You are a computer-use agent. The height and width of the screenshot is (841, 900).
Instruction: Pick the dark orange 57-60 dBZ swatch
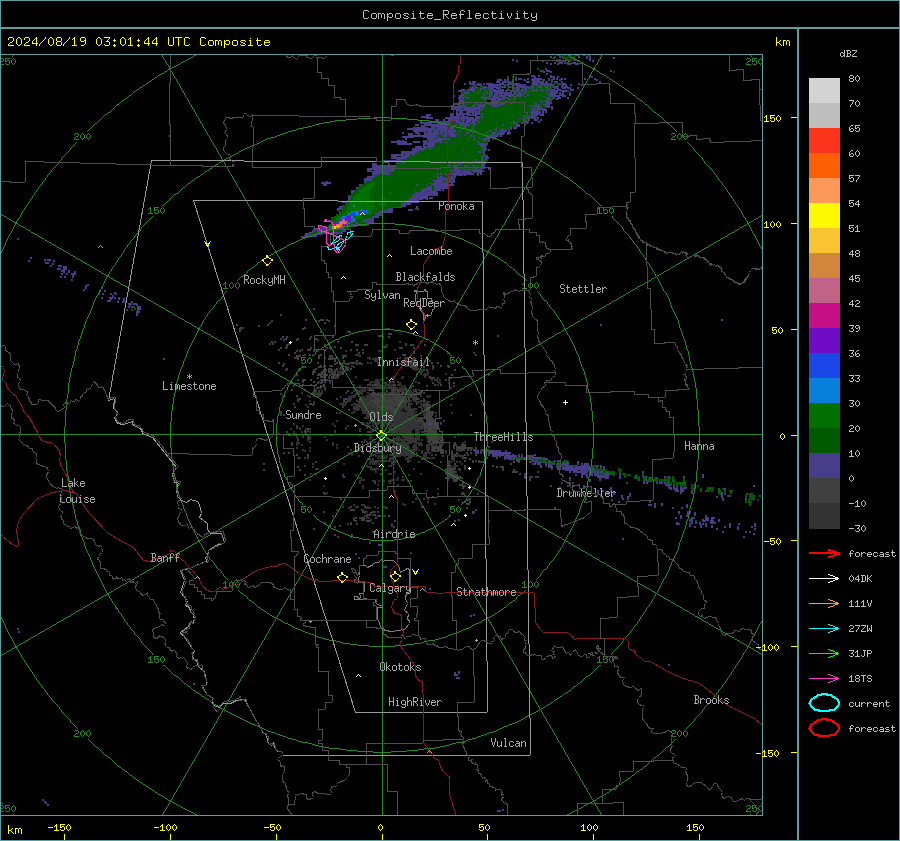pos(824,166)
